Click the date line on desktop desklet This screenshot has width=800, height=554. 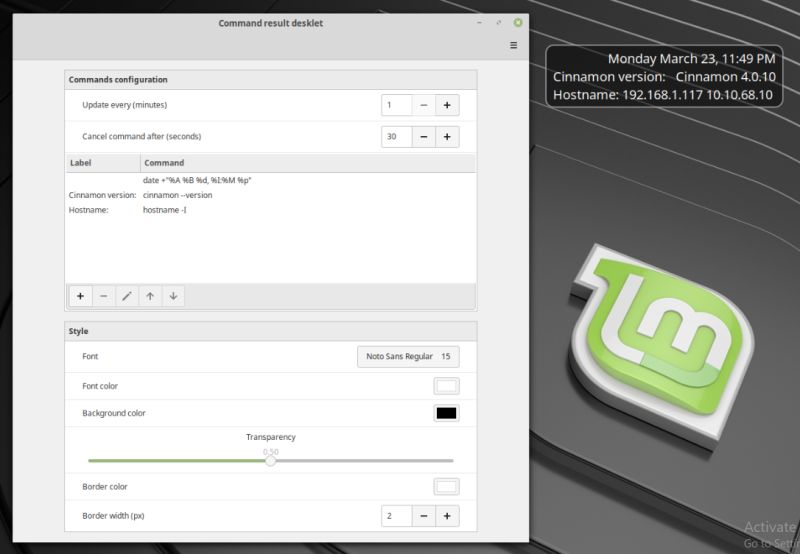click(691, 59)
